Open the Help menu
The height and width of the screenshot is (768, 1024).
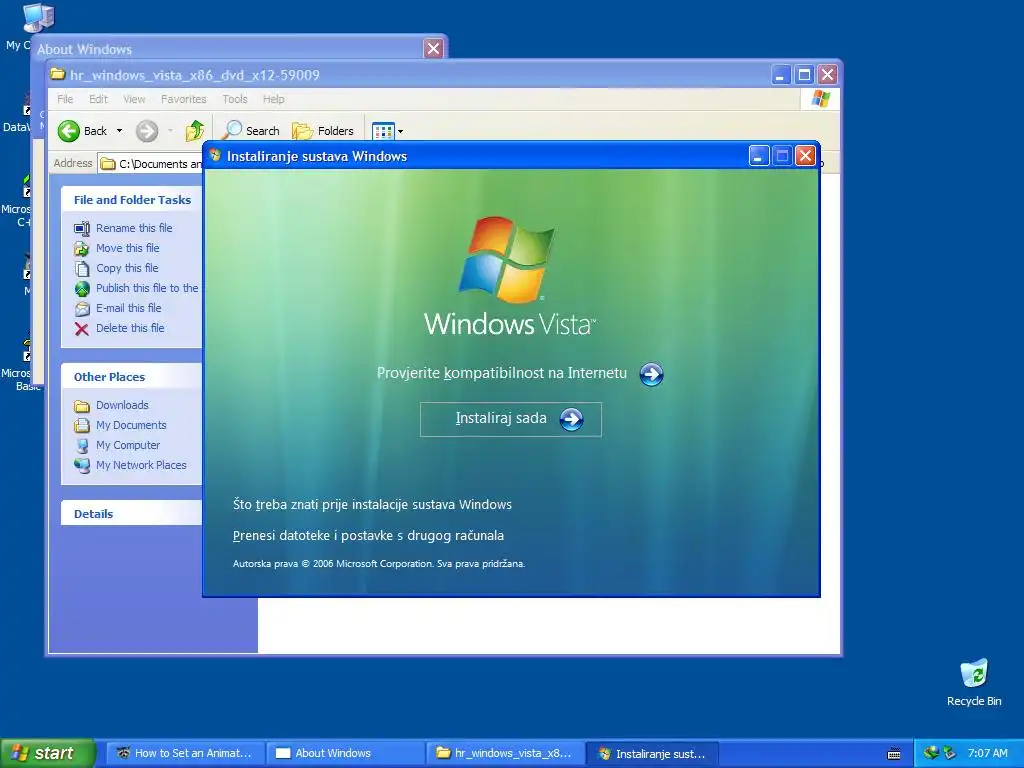click(x=274, y=99)
